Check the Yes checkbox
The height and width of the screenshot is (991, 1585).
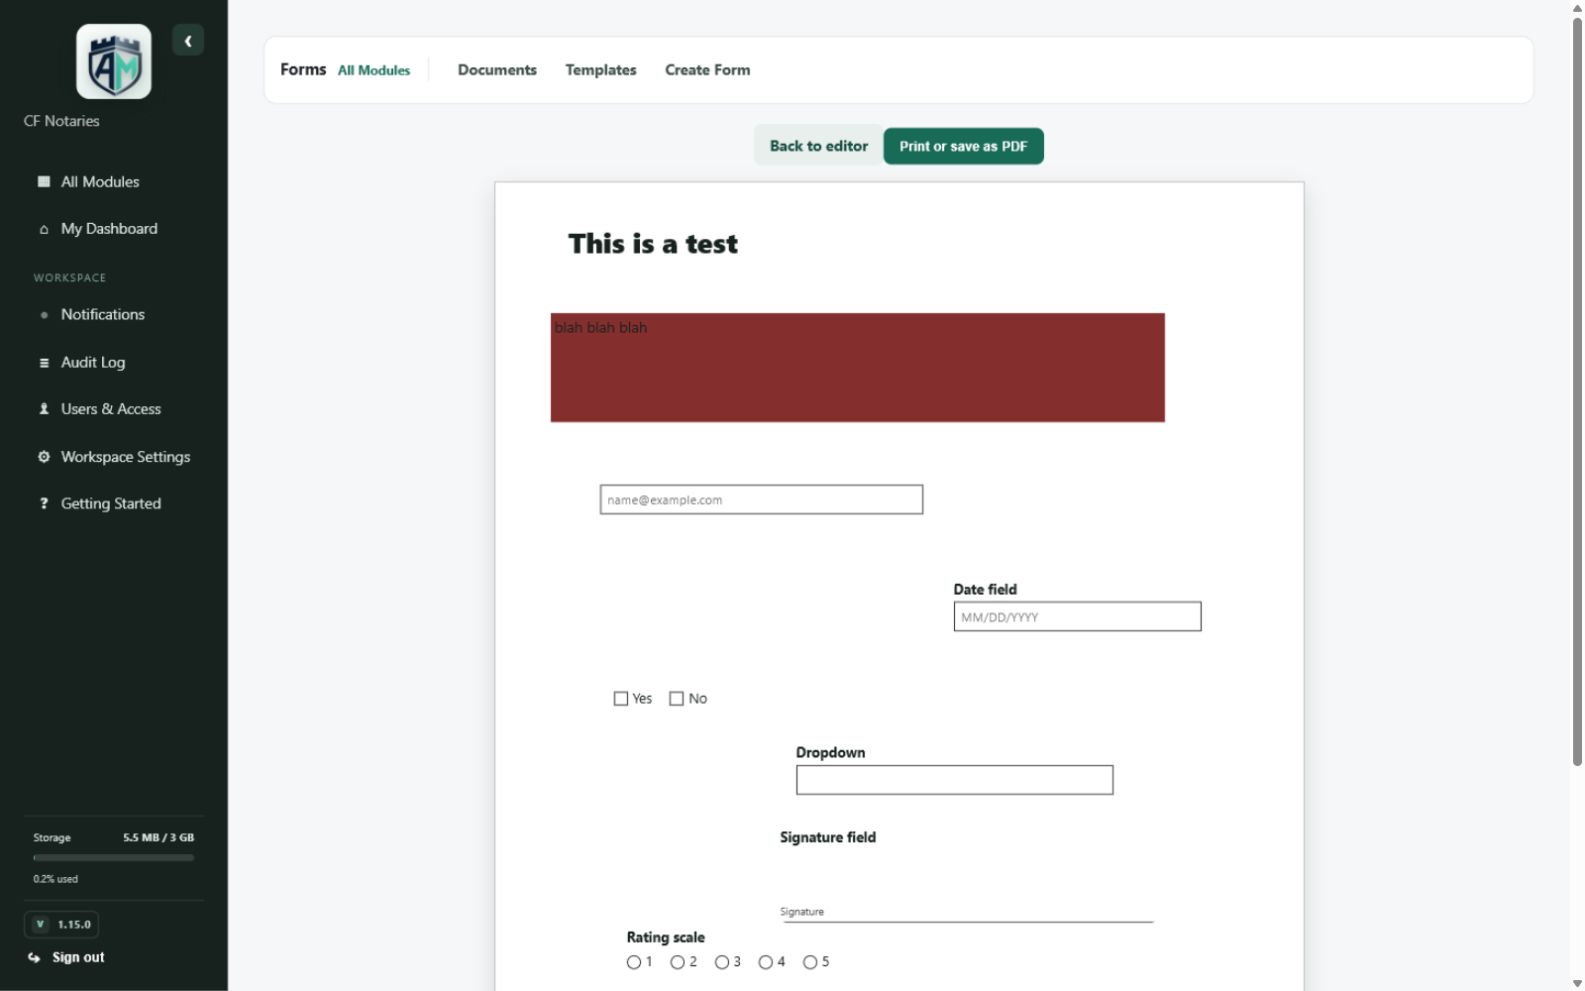tap(621, 699)
